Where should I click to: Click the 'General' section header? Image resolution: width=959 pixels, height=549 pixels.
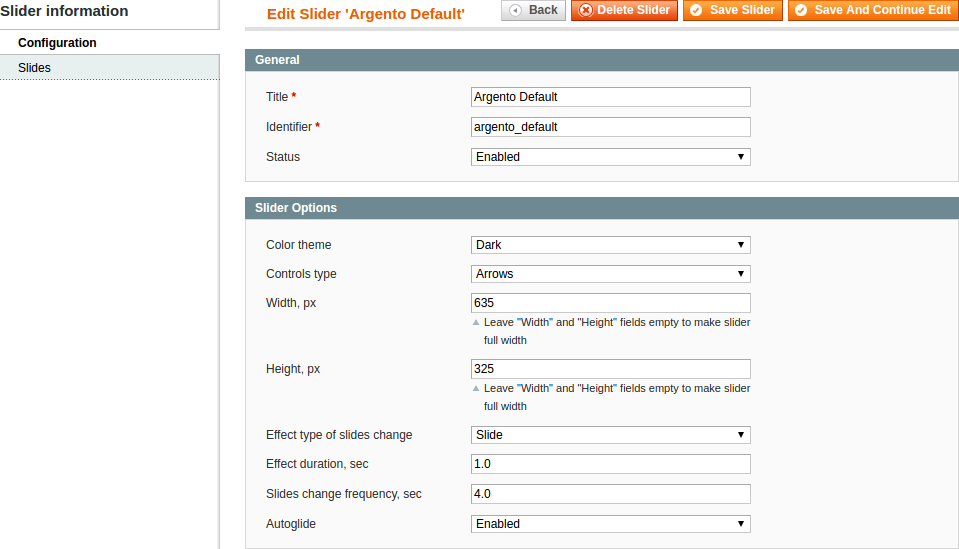602,60
